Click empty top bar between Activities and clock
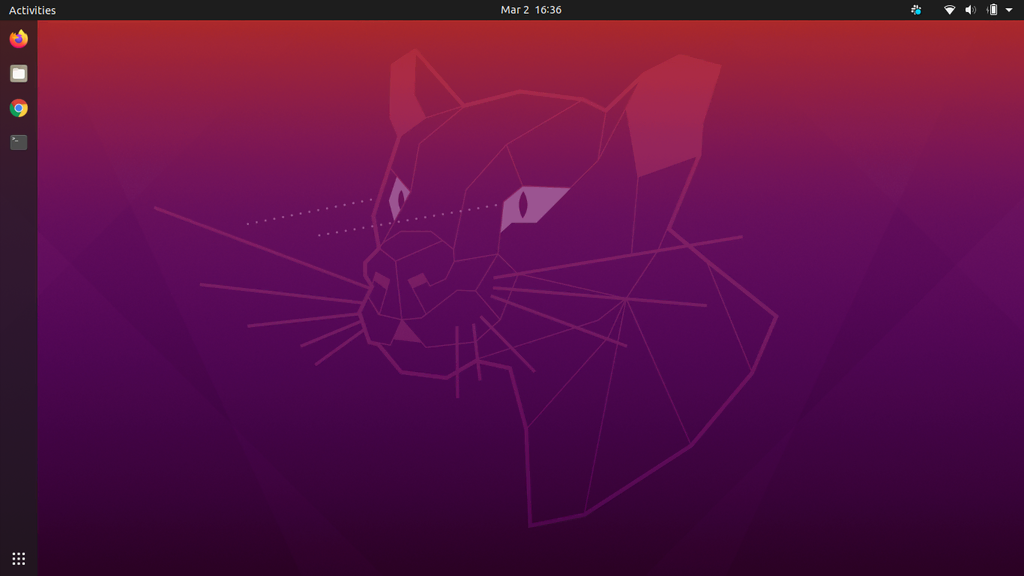The width and height of the screenshot is (1024, 576). [280, 10]
